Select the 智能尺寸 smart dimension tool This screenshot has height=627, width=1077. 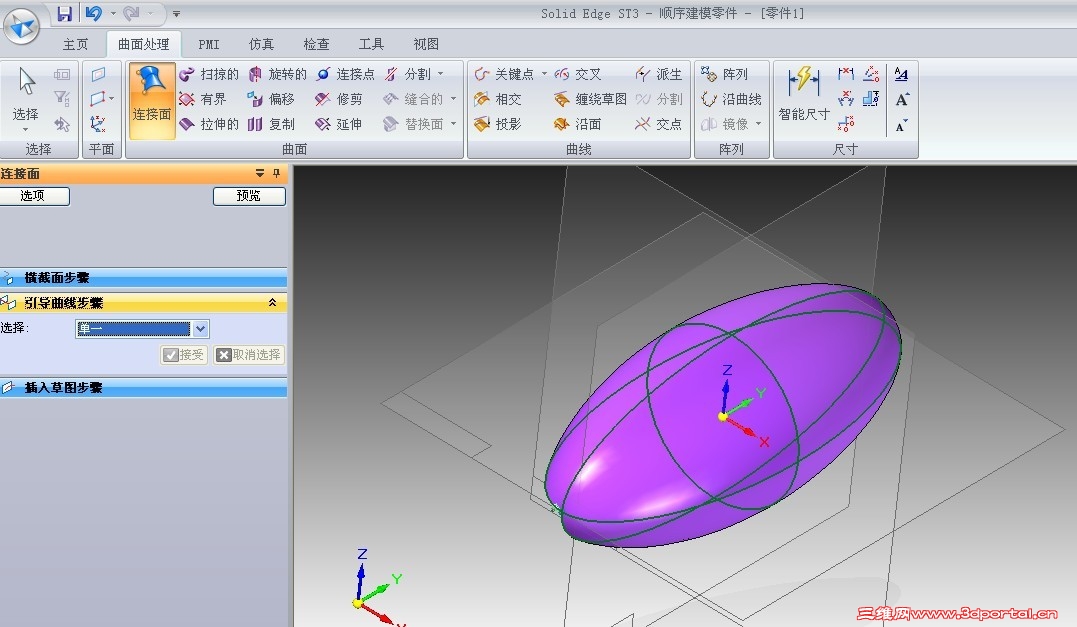tap(804, 94)
